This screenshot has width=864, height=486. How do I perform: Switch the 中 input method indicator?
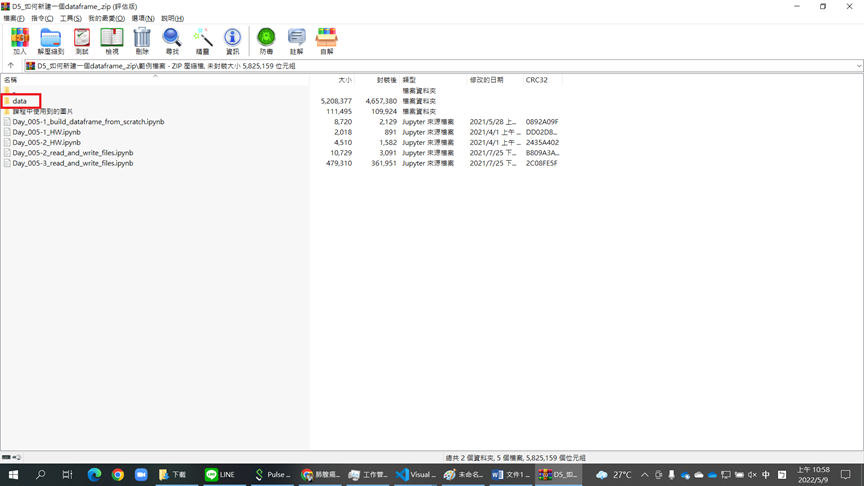[x=766, y=474]
